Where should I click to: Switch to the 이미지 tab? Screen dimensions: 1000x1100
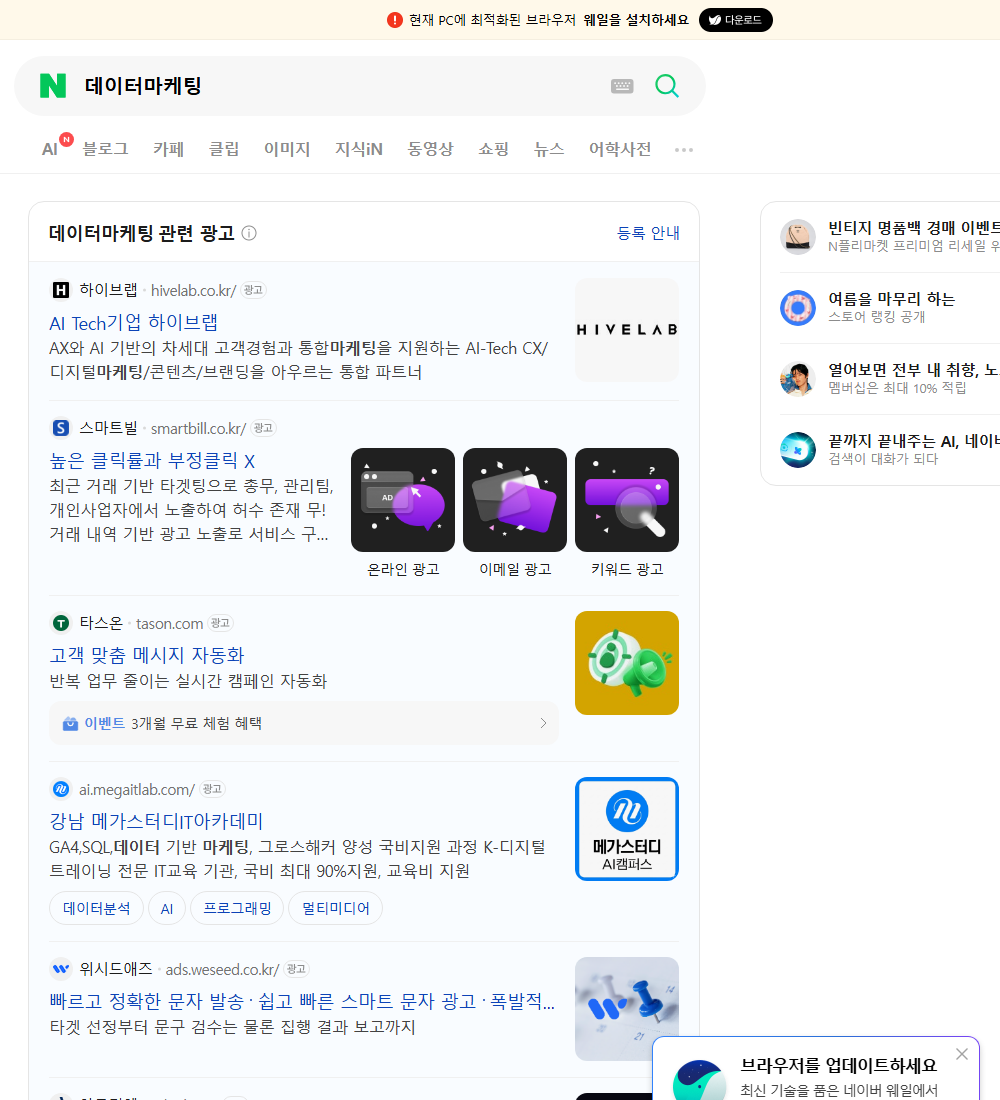coord(287,149)
